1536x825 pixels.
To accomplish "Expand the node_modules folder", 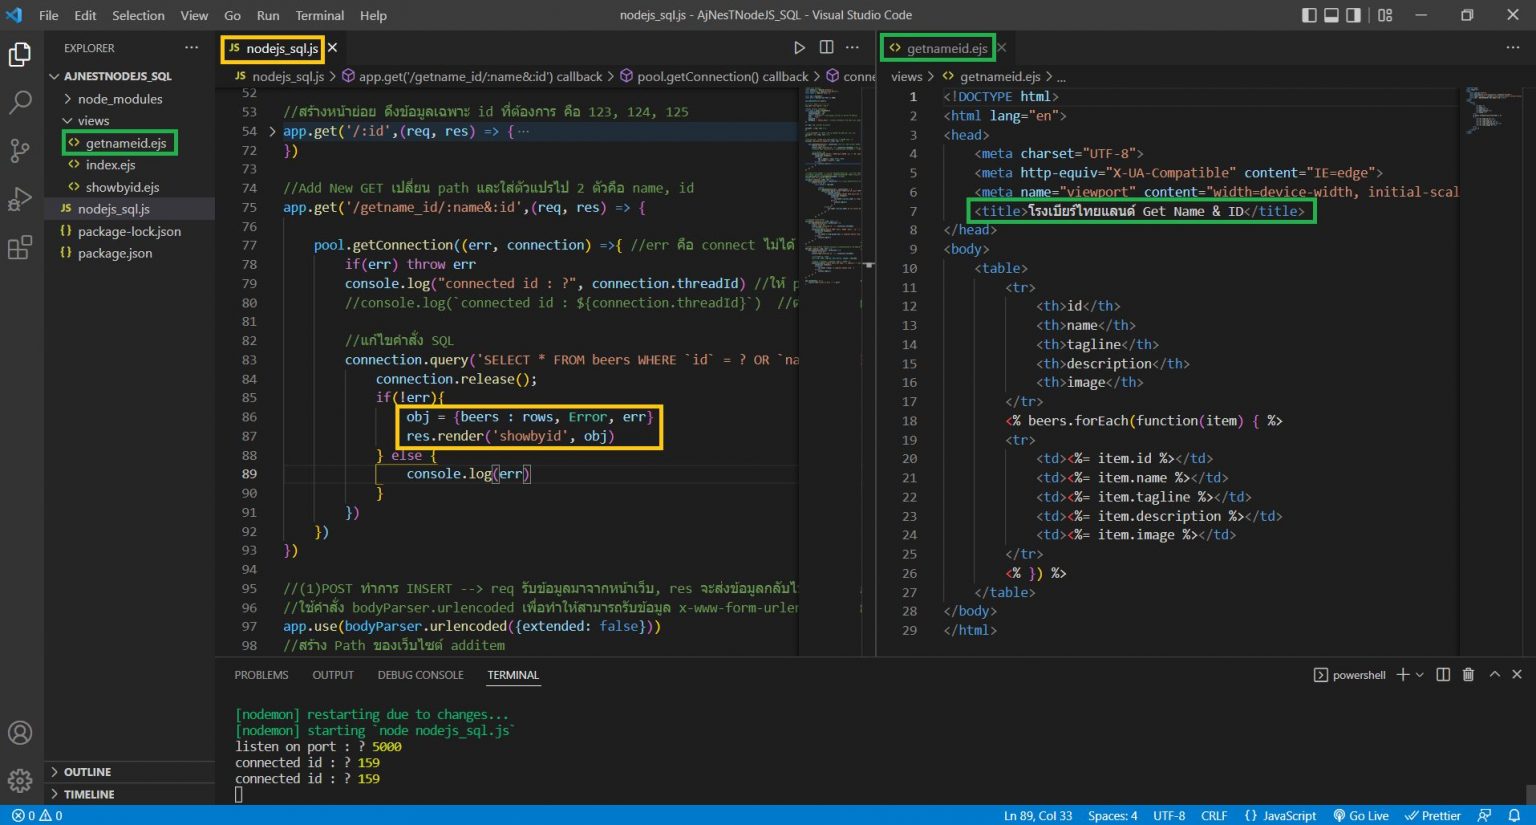I will pos(119,99).
